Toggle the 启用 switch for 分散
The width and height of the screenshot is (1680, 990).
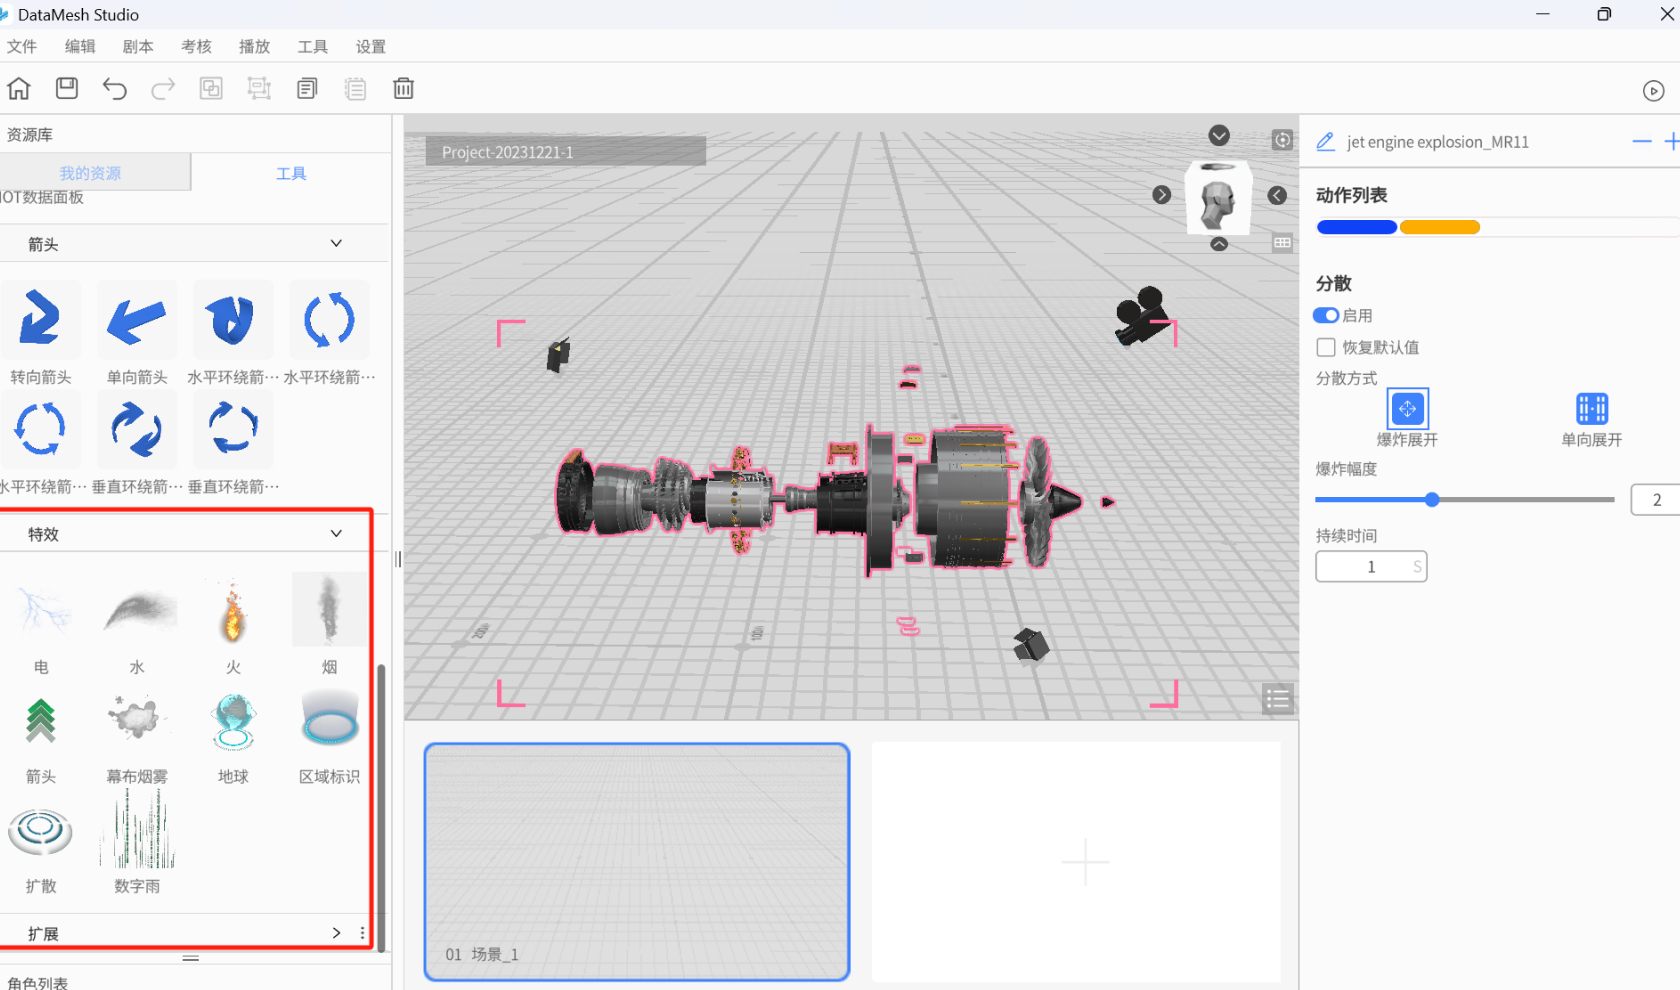coord(1326,315)
